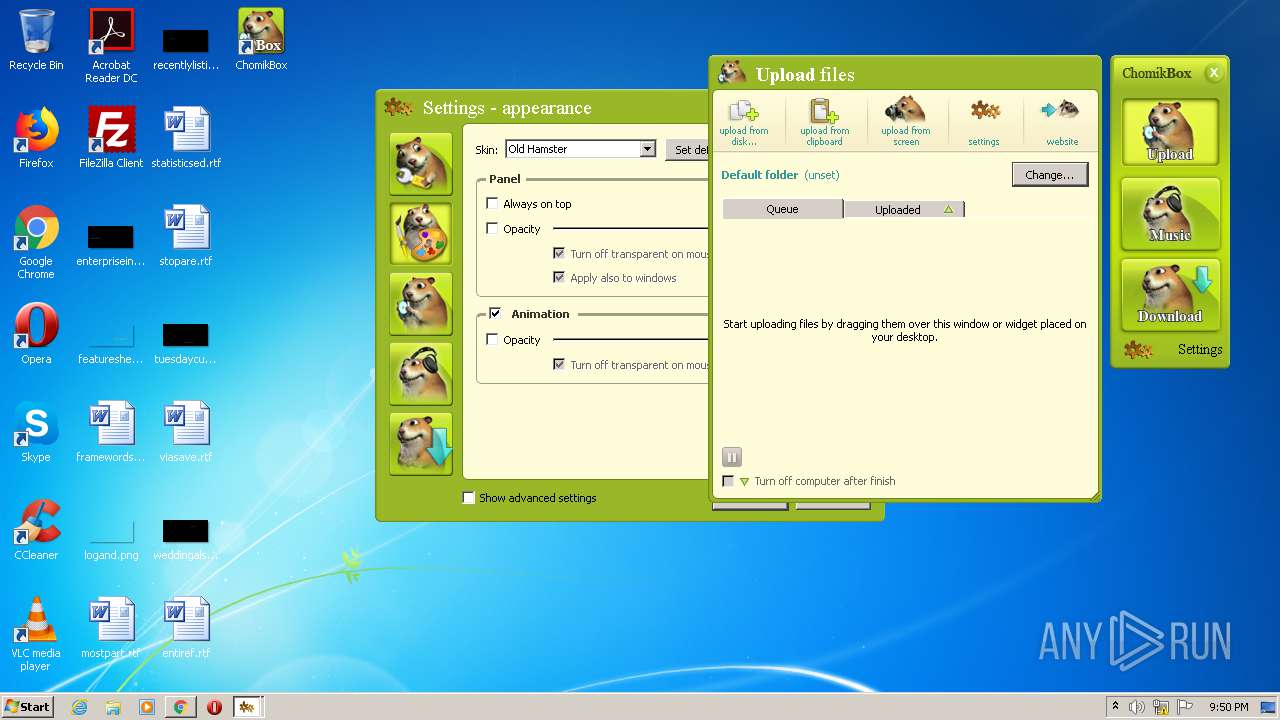This screenshot has height=720, width=1280.
Task: Open the clock showing 9:50 PM
Action: (1229, 707)
